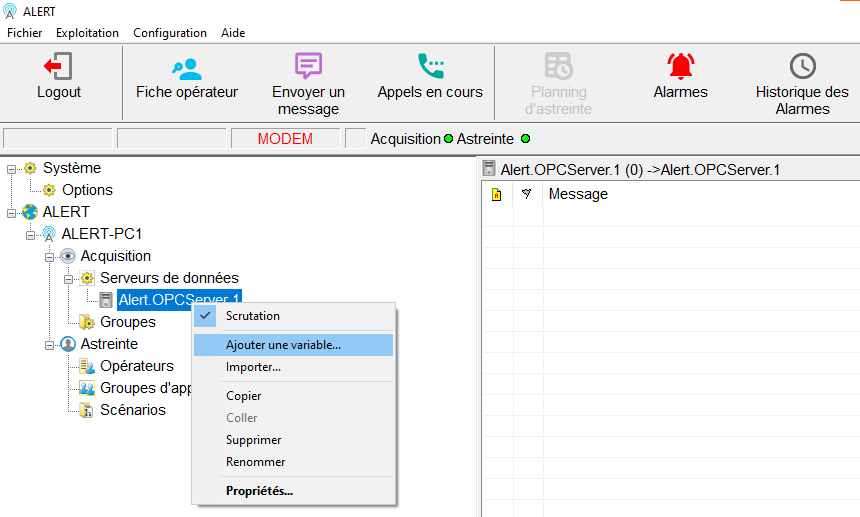Image resolution: width=860 pixels, height=517 pixels.
Task: Click Supprimer in the context menu
Action: click(x=253, y=440)
